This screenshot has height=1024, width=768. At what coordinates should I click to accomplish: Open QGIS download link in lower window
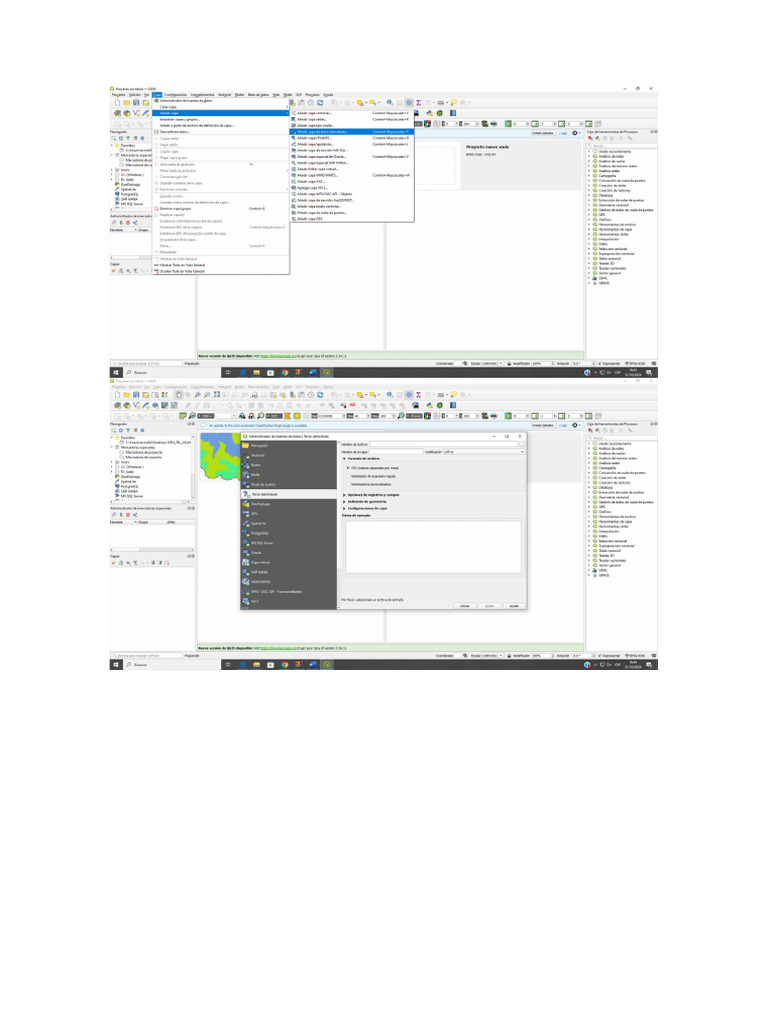[279, 648]
